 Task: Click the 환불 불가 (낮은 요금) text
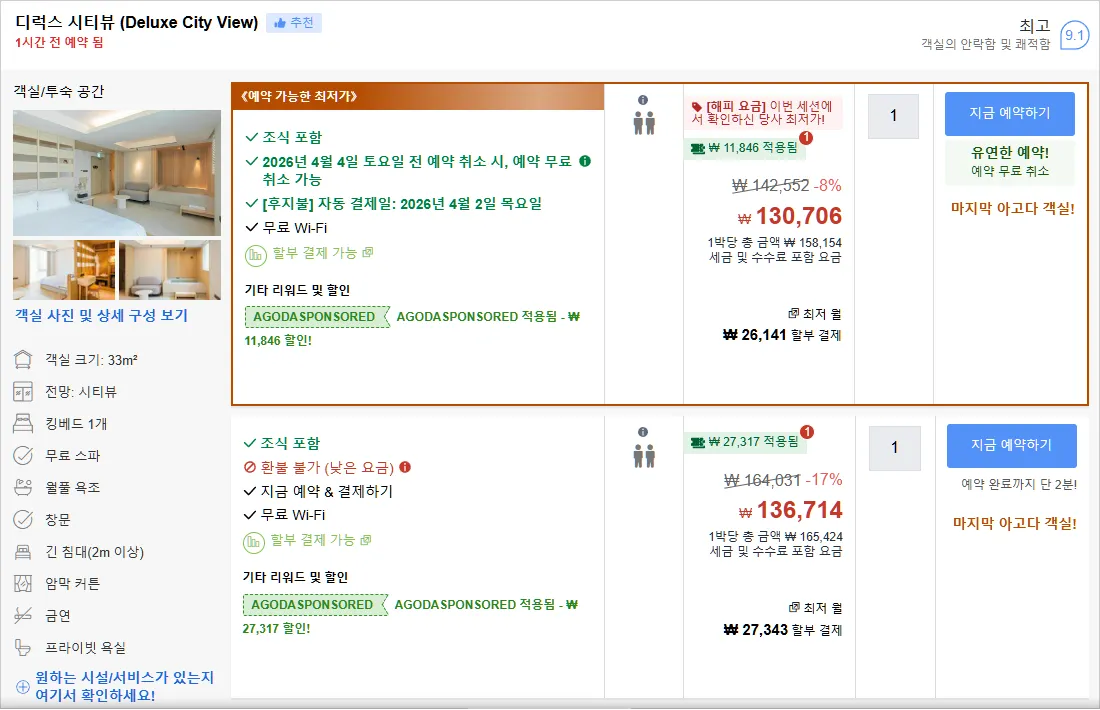coord(327,467)
